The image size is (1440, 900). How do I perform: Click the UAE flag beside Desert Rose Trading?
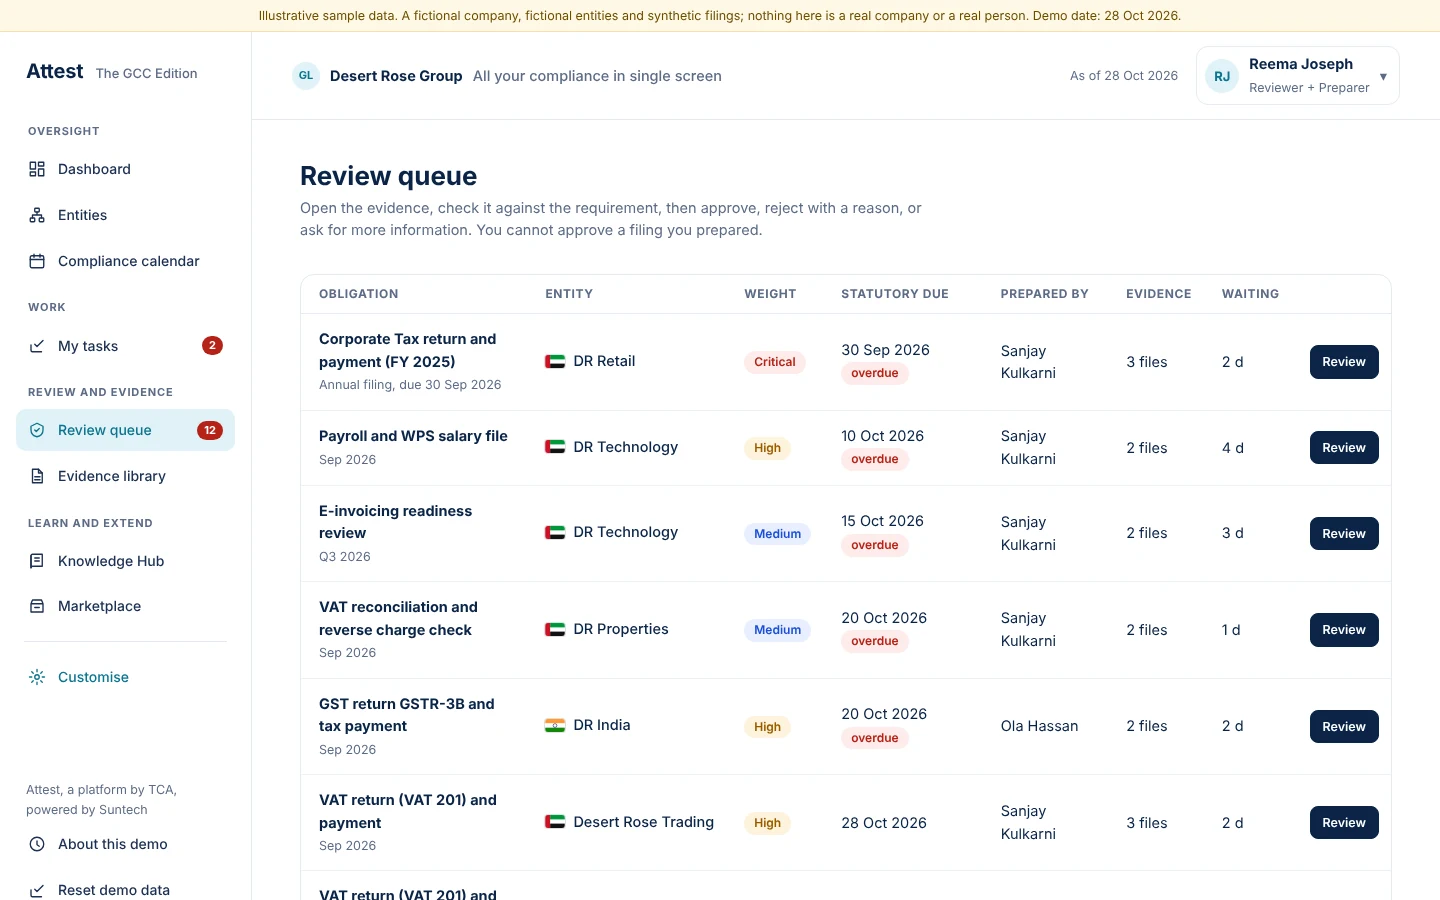[x=555, y=822]
